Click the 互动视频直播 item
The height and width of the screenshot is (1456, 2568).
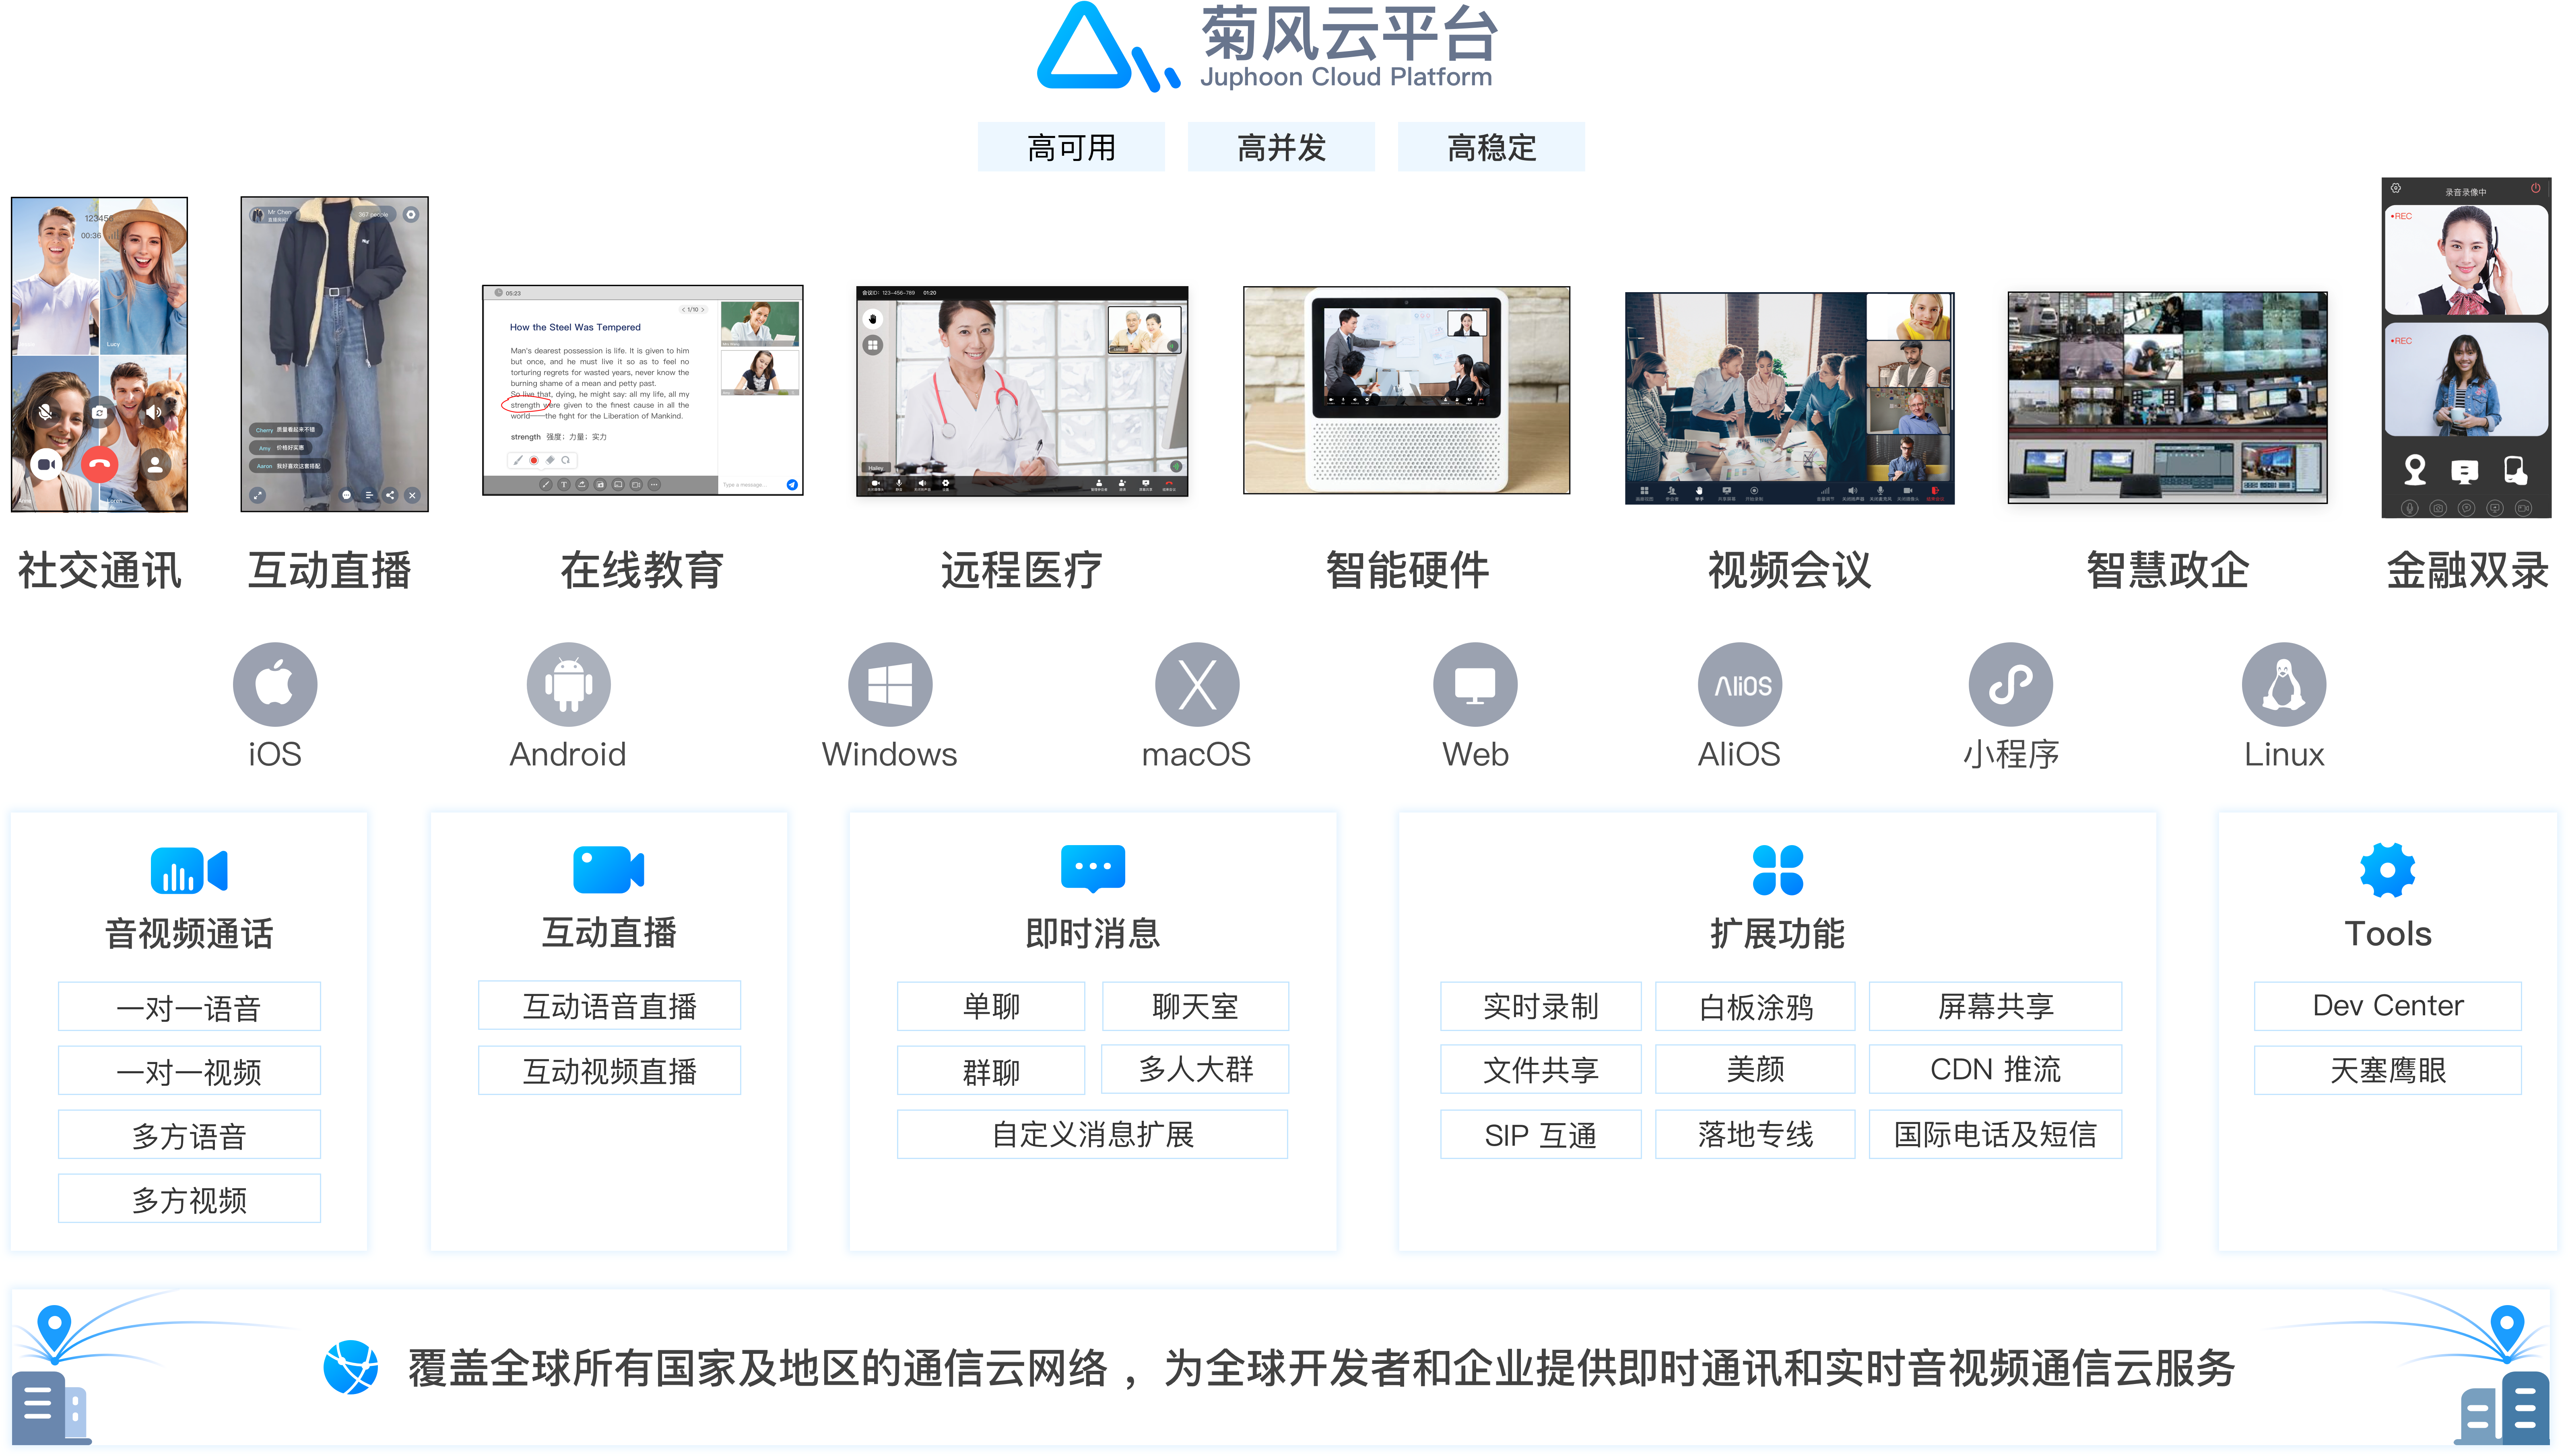pyautogui.click(x=609, y=1070)
